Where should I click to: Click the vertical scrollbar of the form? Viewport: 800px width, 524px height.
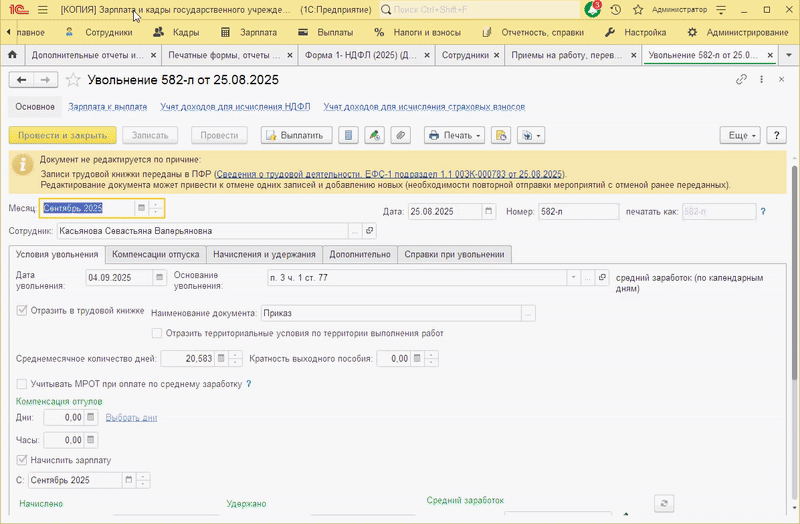tap(794, 272)
